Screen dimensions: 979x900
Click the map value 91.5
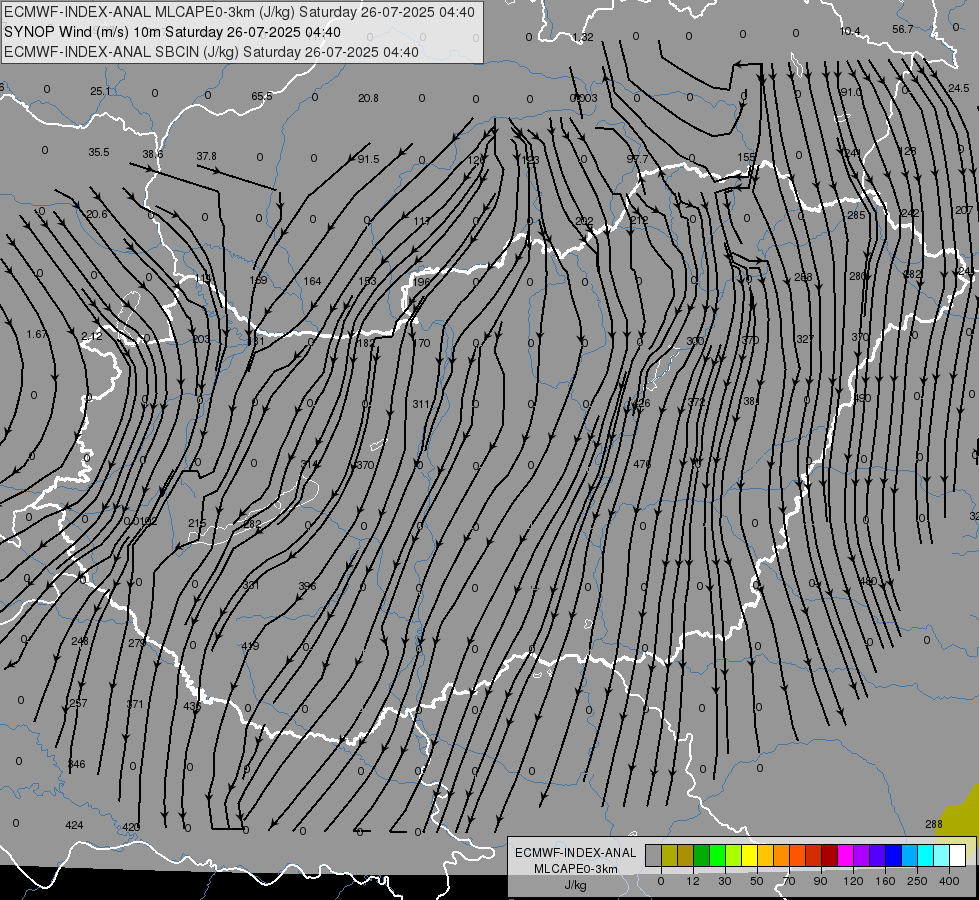click(x=368, y=159)
